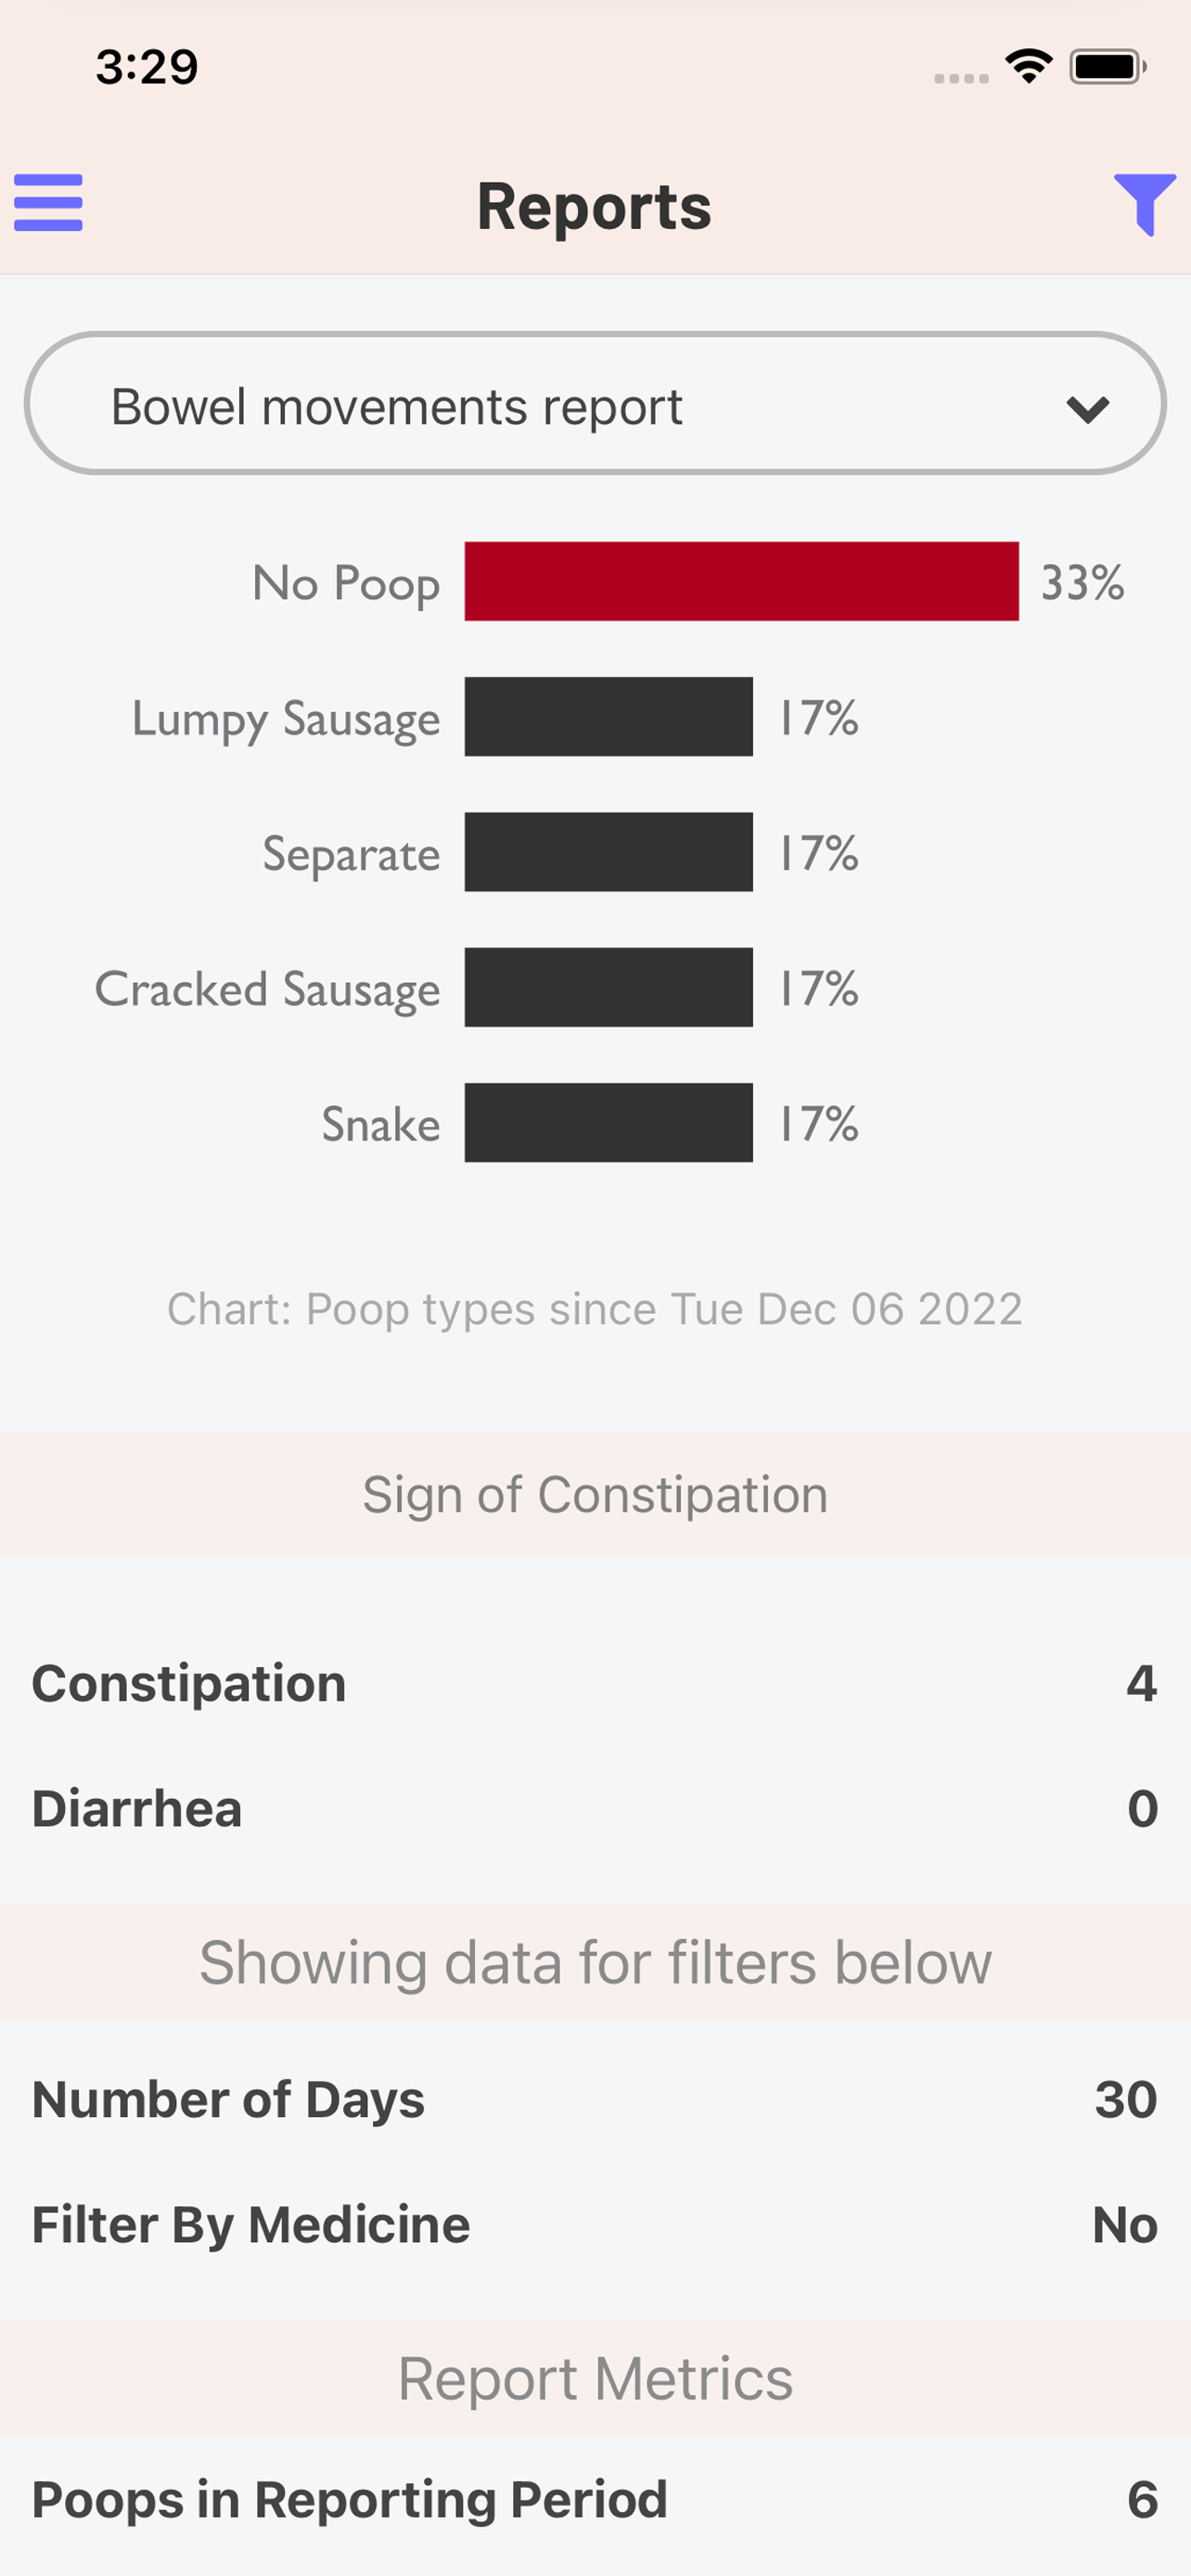Tap the battery indicator icon
The image size is (1191, 2576).
[1107, 67]
